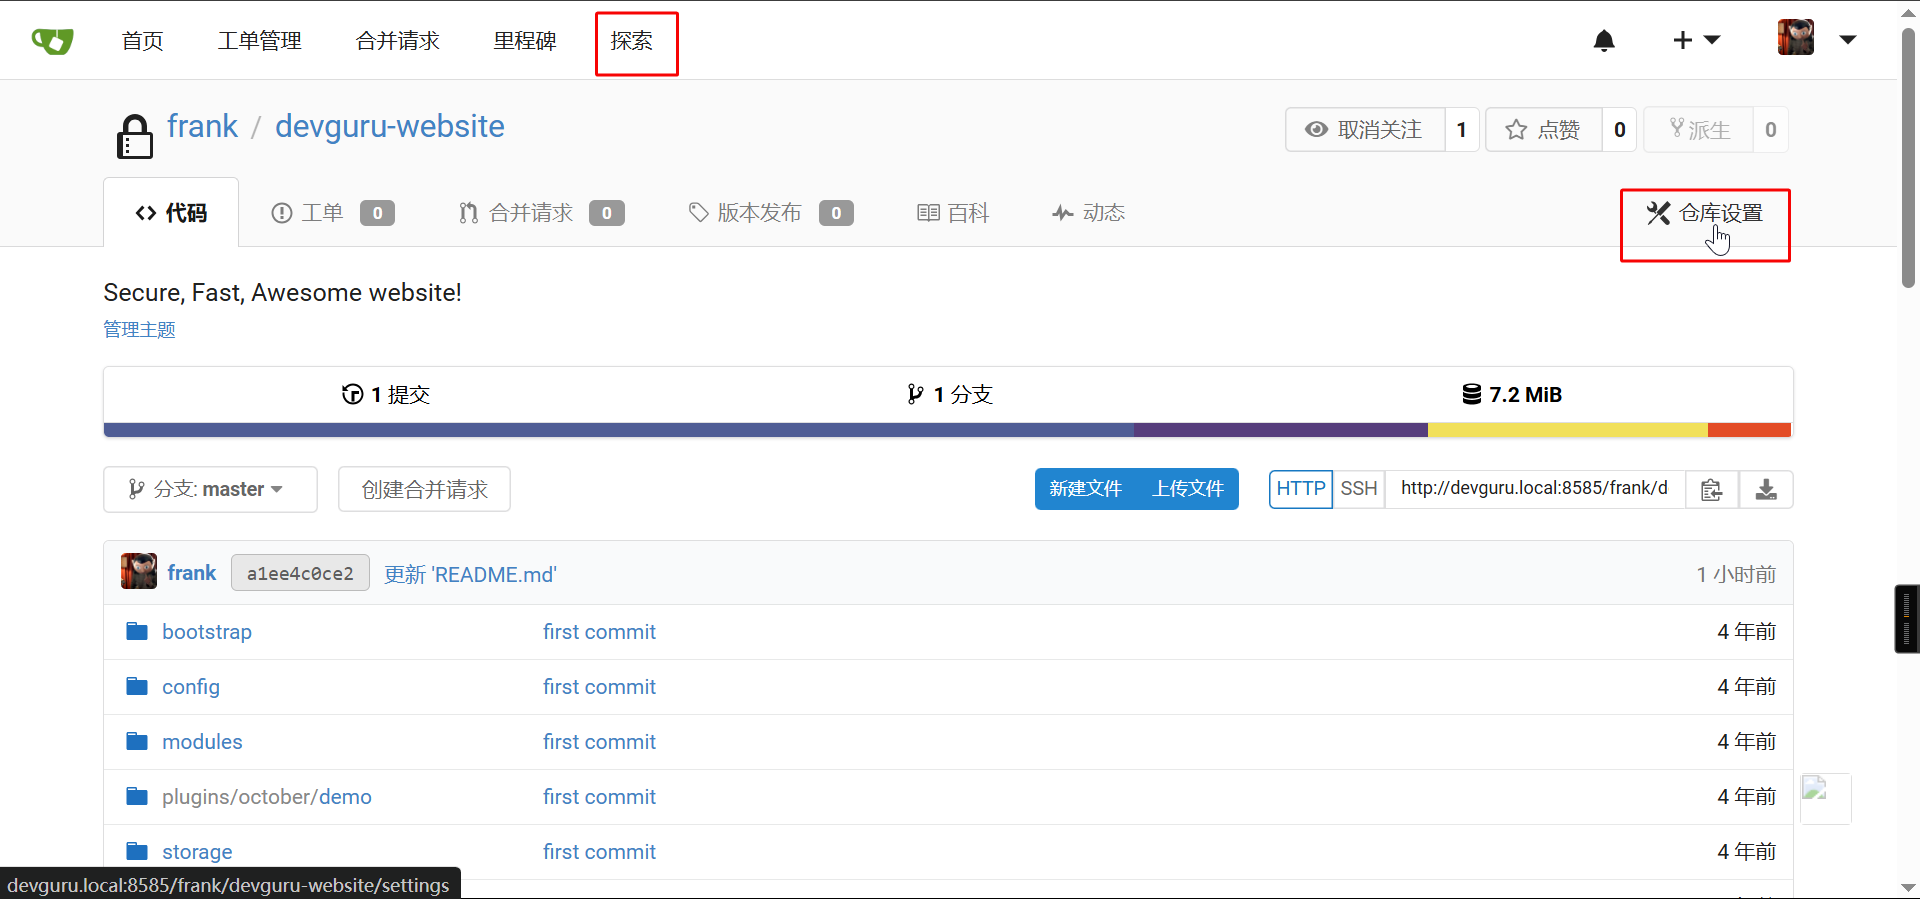Click the 取消关注 unwatch button

click(1365, 130)
